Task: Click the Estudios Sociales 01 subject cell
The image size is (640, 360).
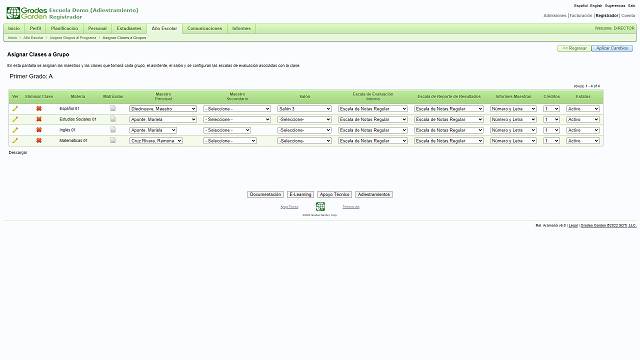Action: coord(78,120)
